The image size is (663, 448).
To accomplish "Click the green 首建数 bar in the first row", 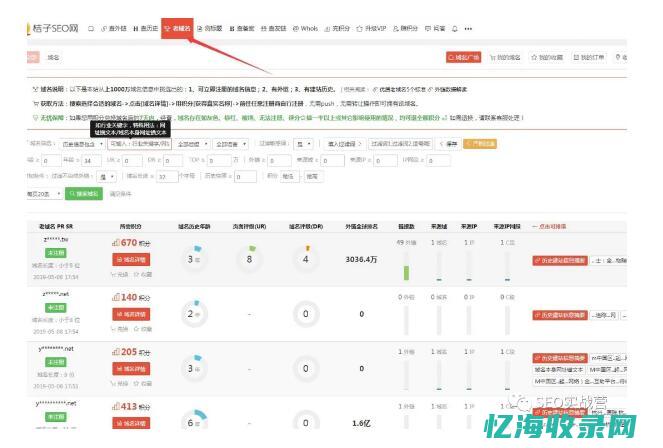I will pyautogui.click(x=407, y=271).
